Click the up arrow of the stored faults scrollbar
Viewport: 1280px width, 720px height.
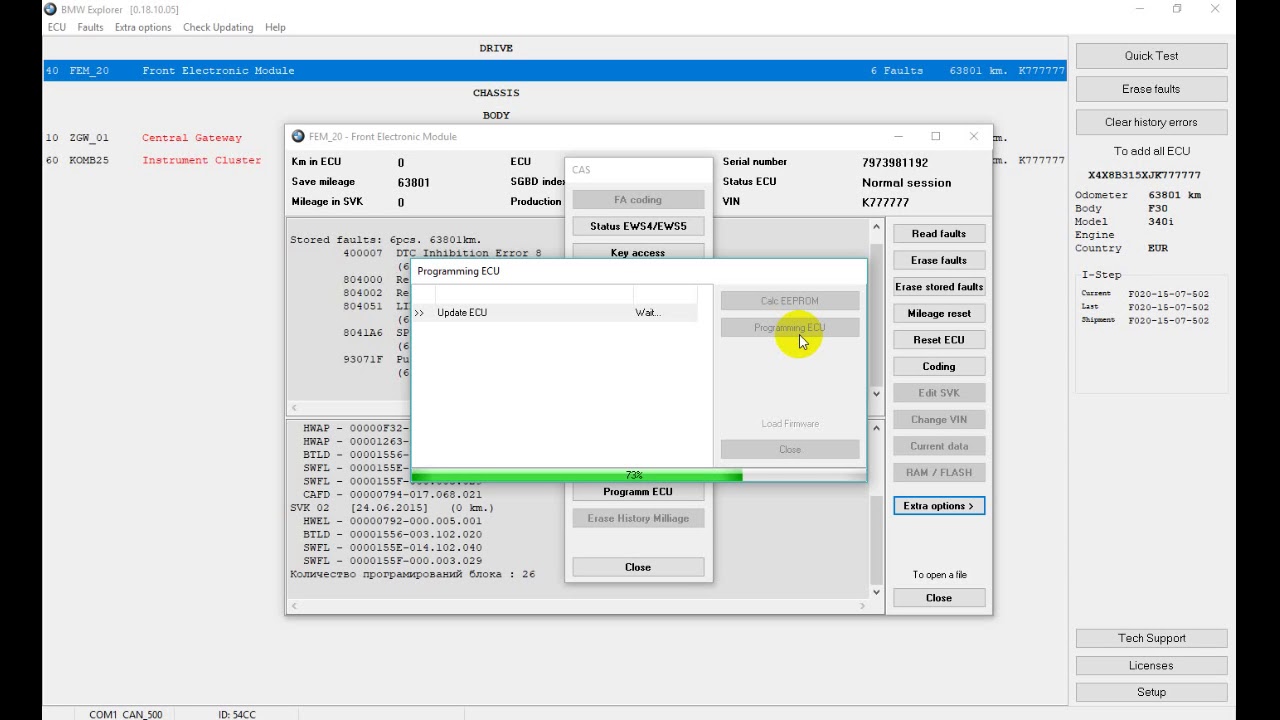(x=876, y=228)
